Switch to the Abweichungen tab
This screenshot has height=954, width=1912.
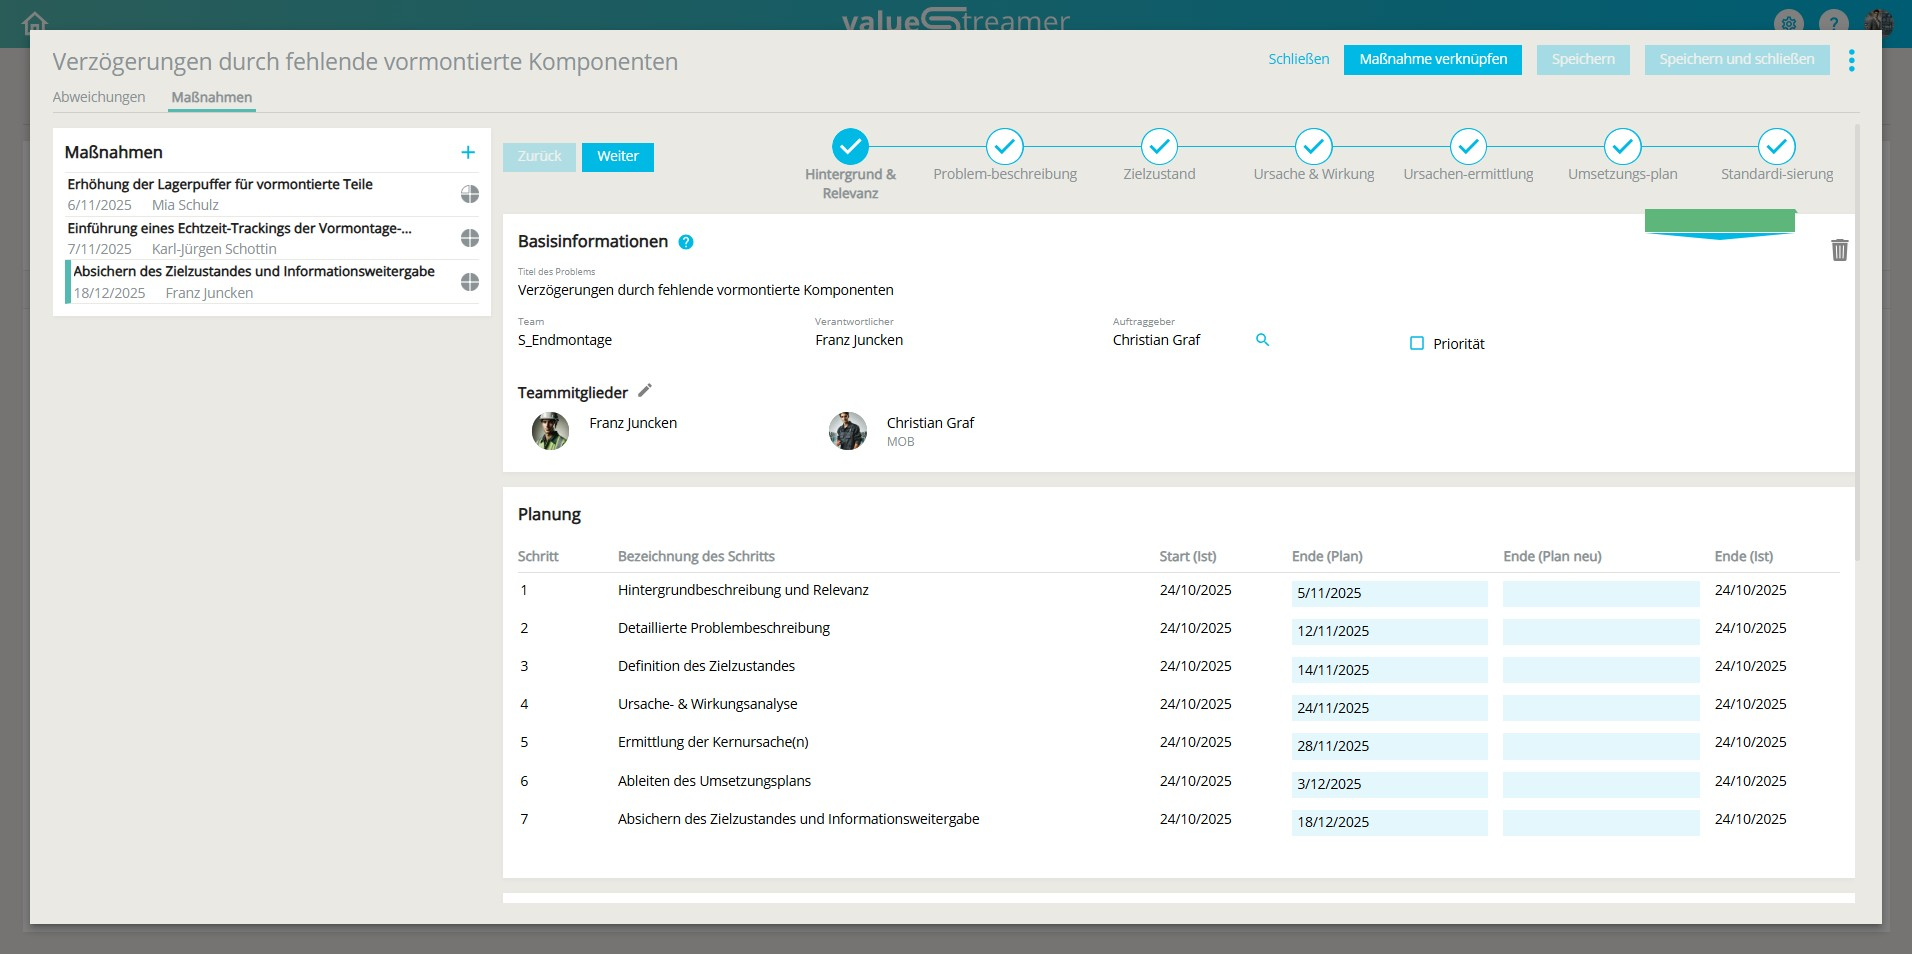[x=99, y=97]
